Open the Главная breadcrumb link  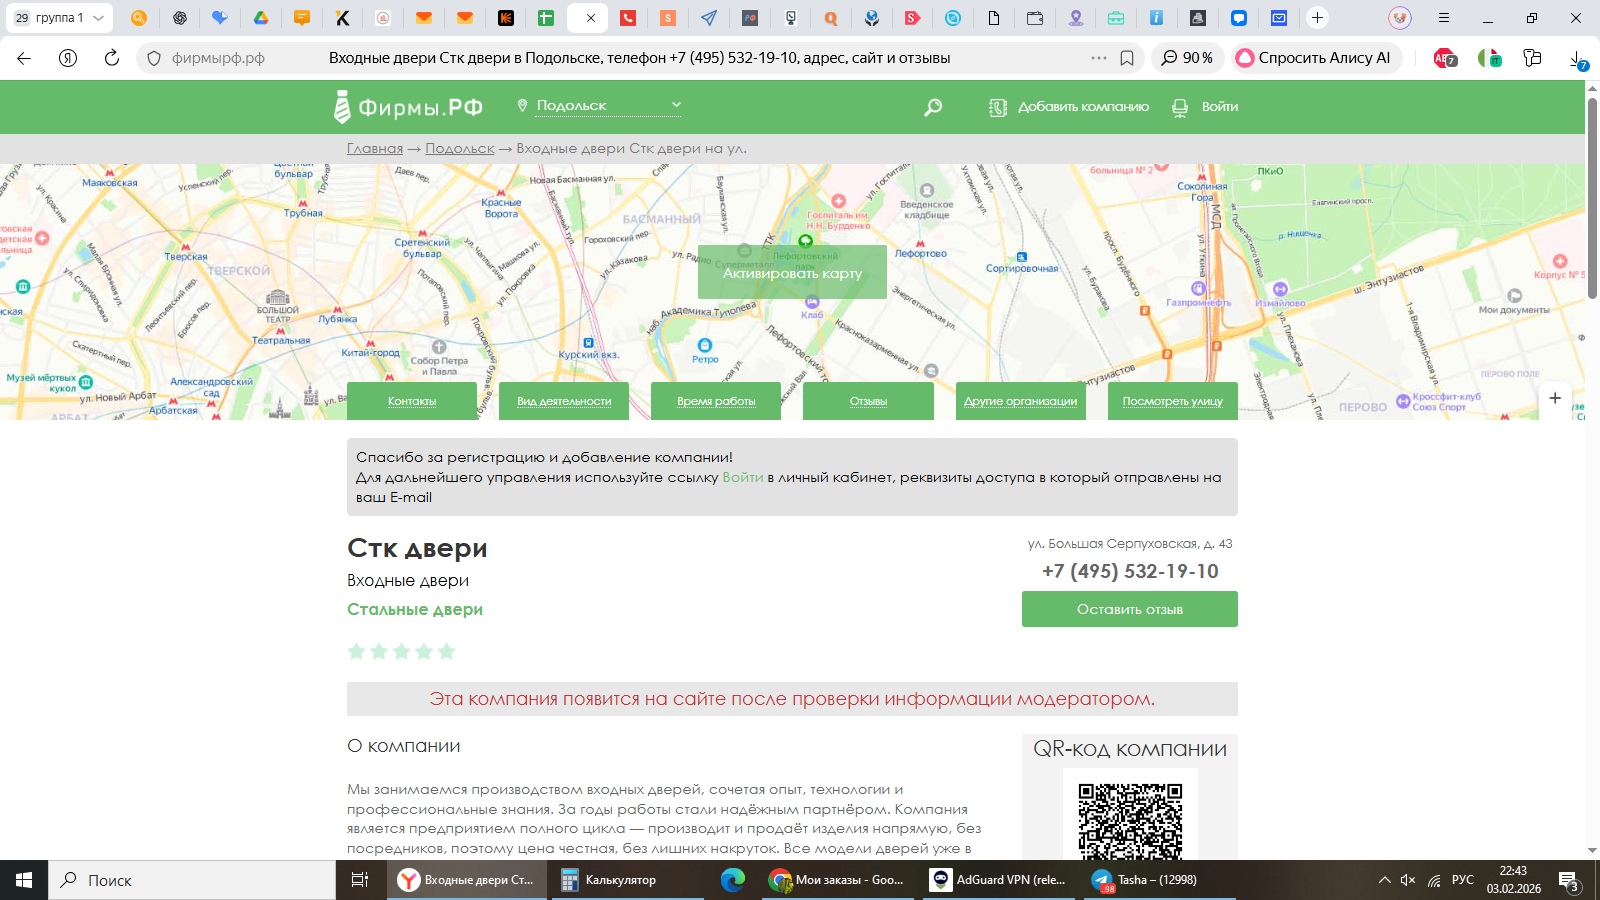click(x=375, y=148)
